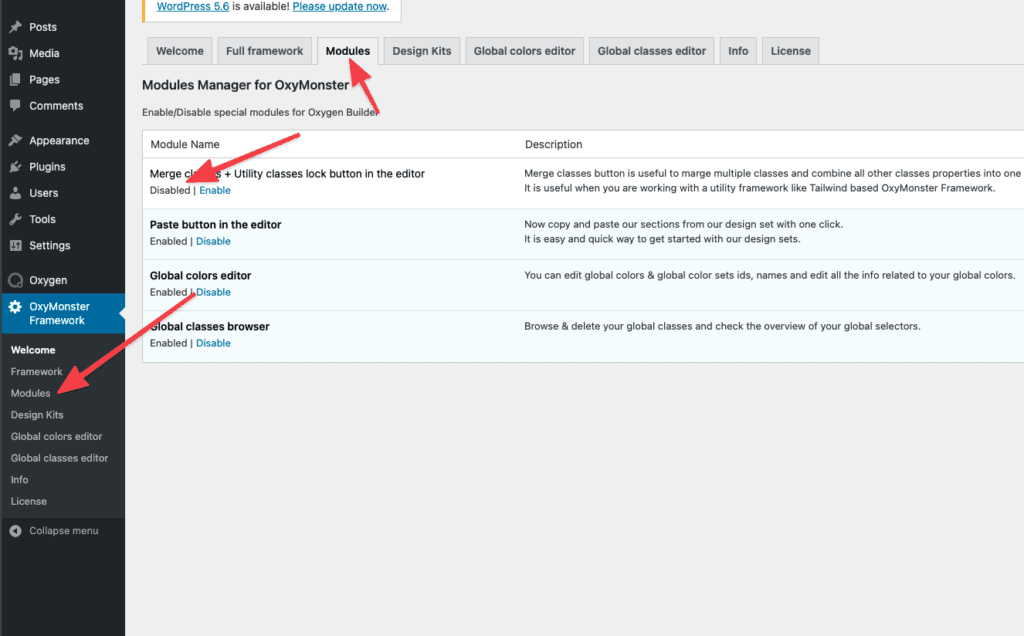
Task: Click the Oxygen logo icon
Action: 16,280
